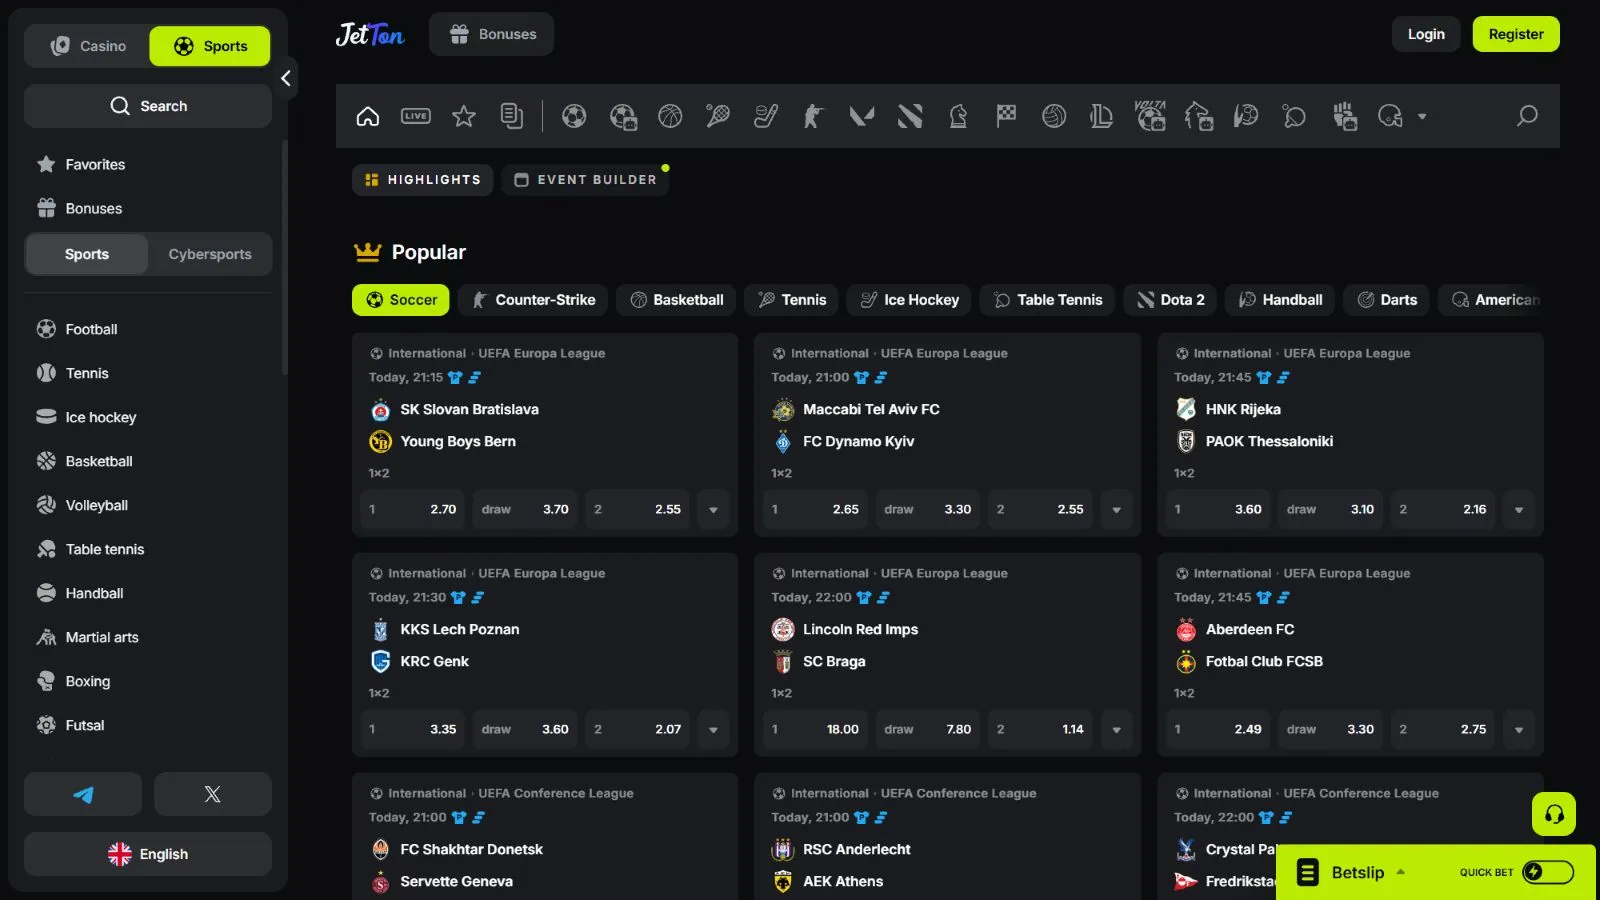Click the home icon in sports toolbar
Image resolution: width=1600 pixels, height=900 pixels.
point(368,116)
